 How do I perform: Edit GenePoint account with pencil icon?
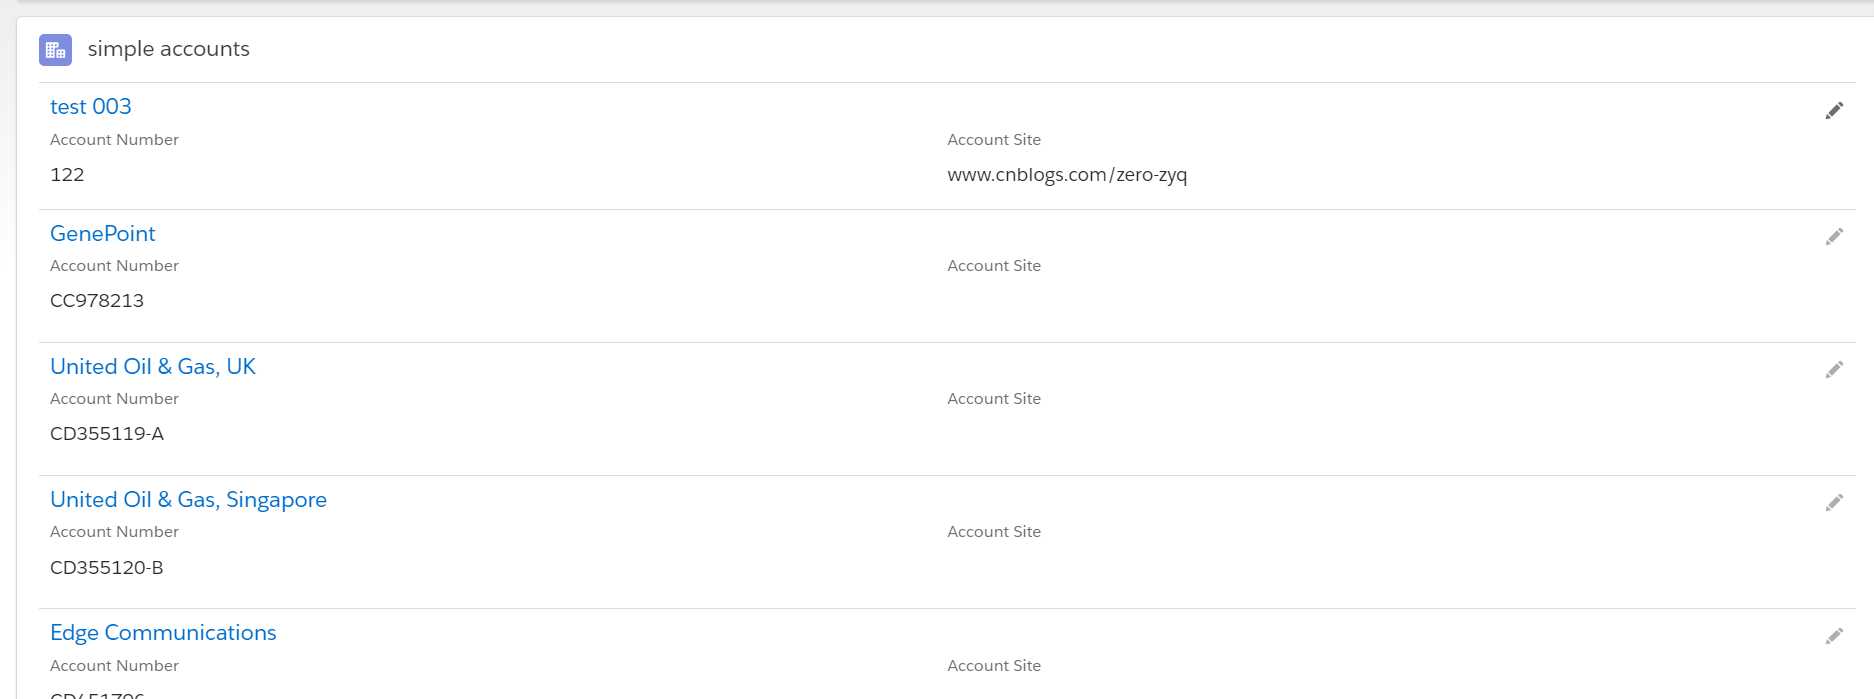pos(1834,237)
